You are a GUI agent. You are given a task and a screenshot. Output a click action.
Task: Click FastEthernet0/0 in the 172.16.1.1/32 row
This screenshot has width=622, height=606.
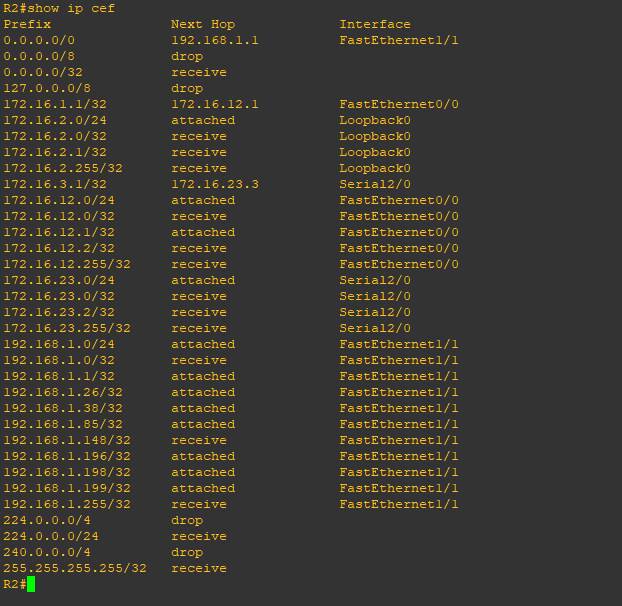tap(399, 104)
